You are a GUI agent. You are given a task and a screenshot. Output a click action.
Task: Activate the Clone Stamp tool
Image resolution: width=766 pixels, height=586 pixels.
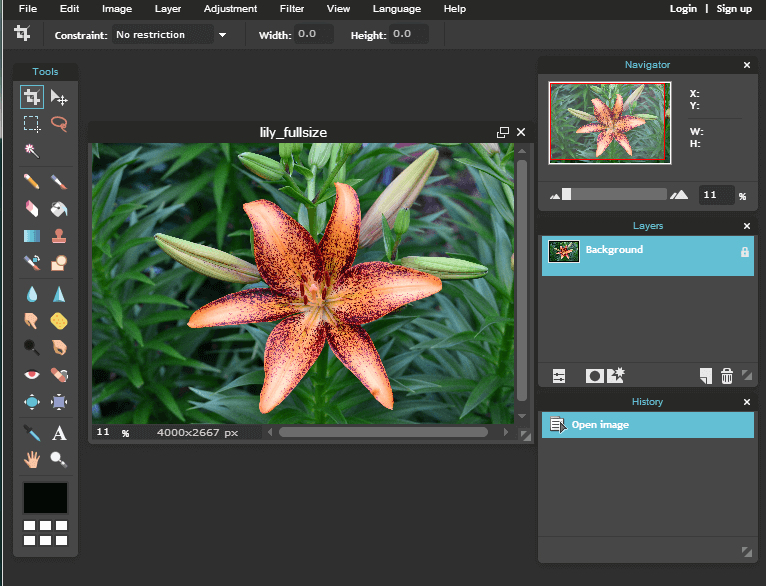click(x=59, y=236)
